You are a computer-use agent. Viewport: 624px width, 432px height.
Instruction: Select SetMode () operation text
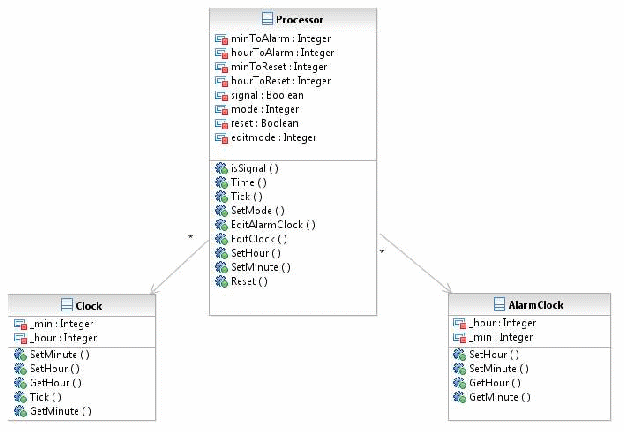(258, 210)
